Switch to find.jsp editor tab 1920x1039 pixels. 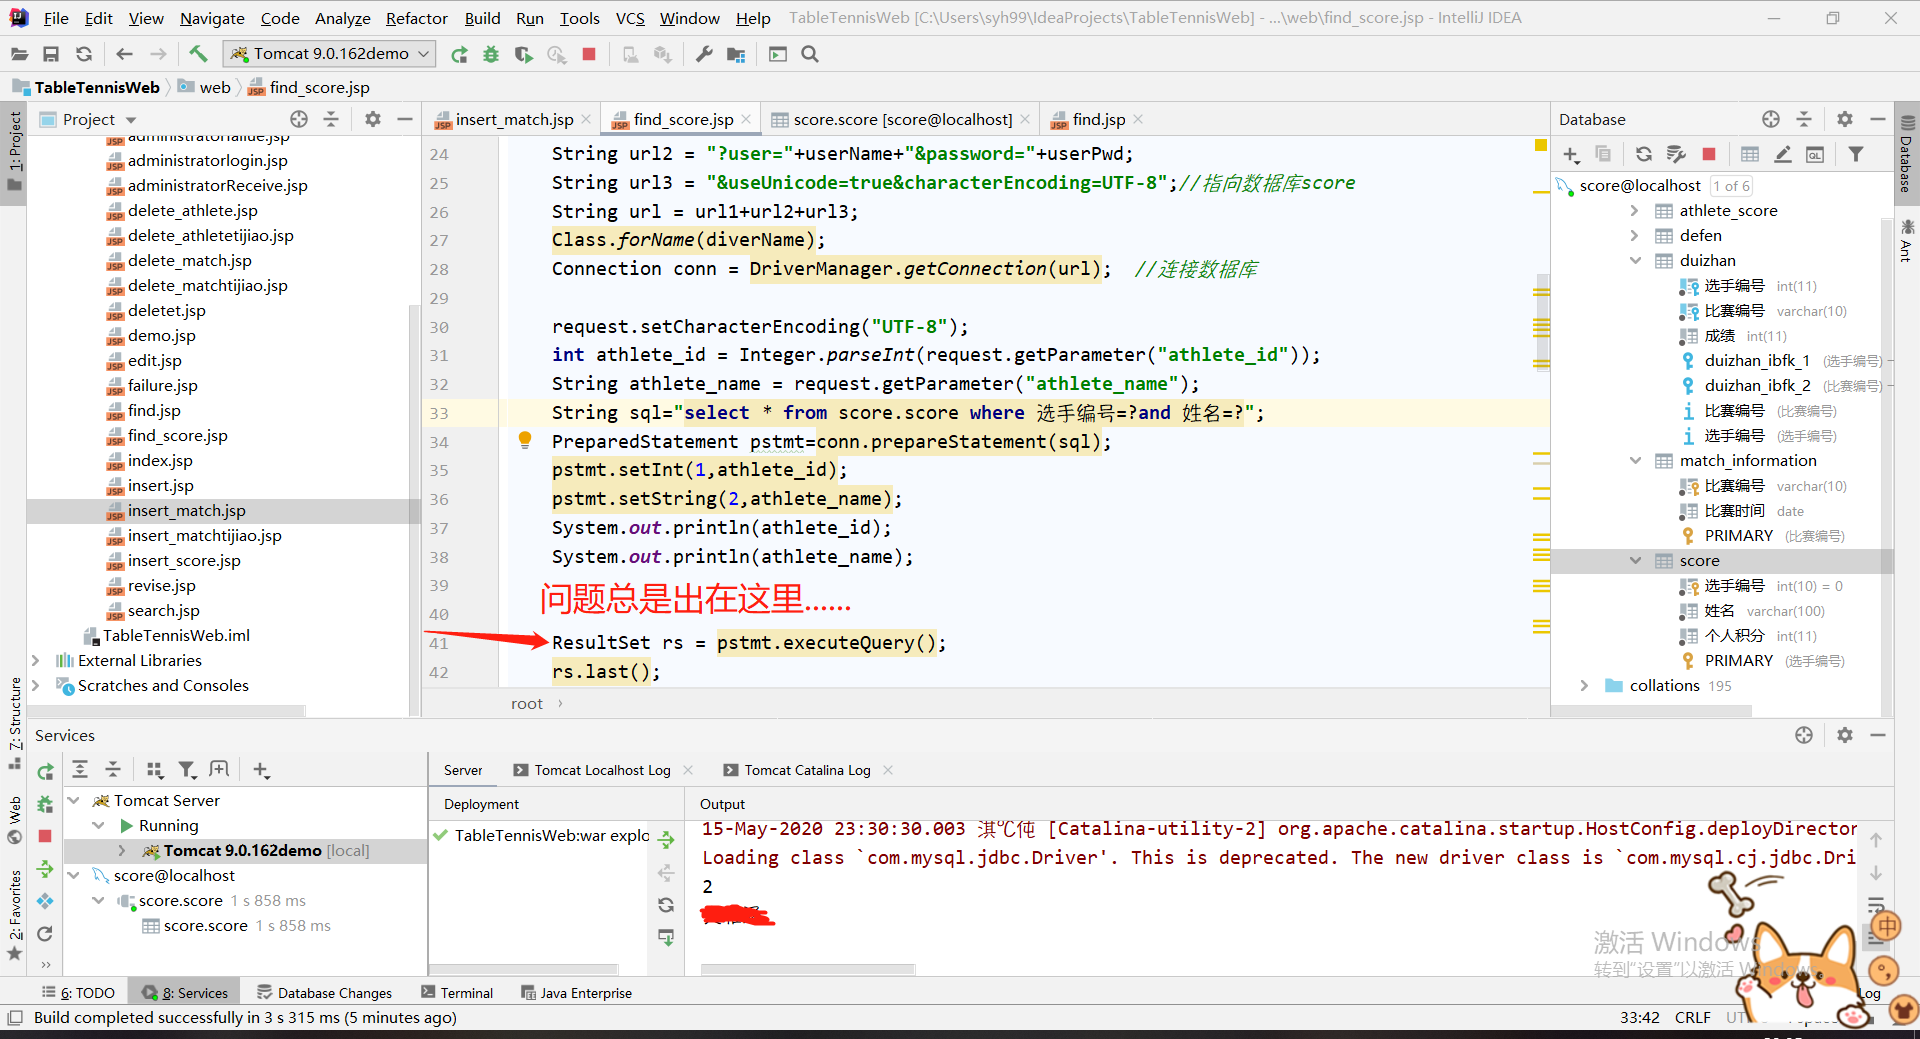1098,119
